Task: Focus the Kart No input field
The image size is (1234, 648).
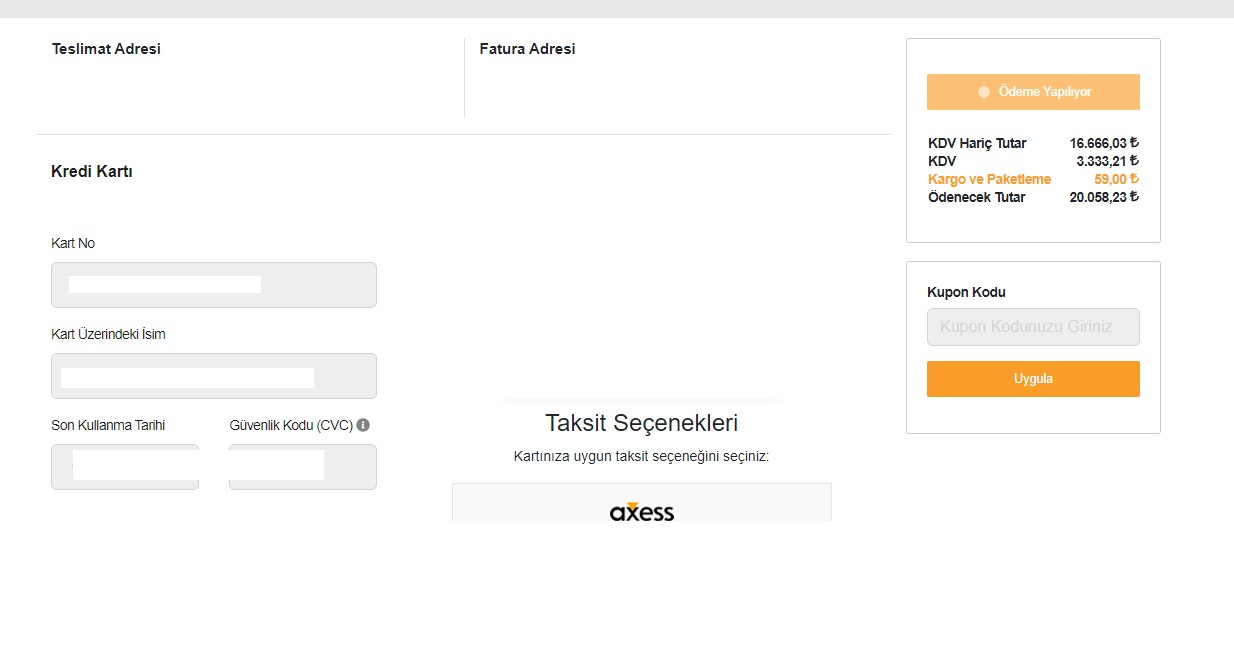Action: 213,285
